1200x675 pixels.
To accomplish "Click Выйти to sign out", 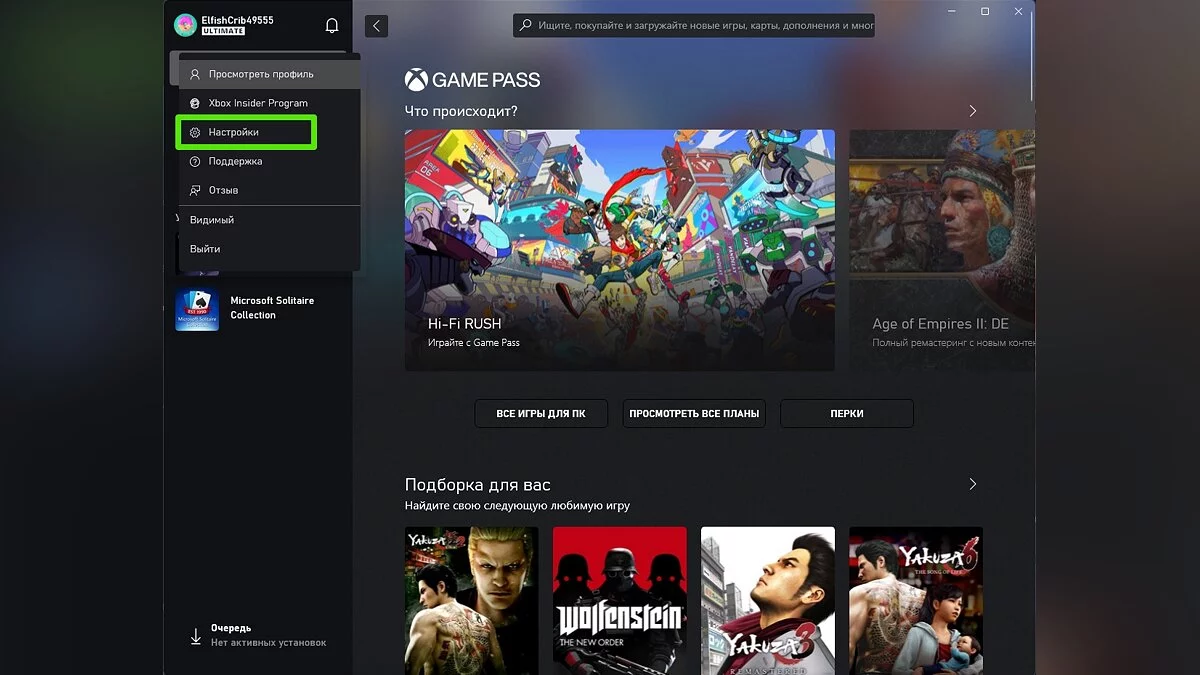I will point(205,249).
